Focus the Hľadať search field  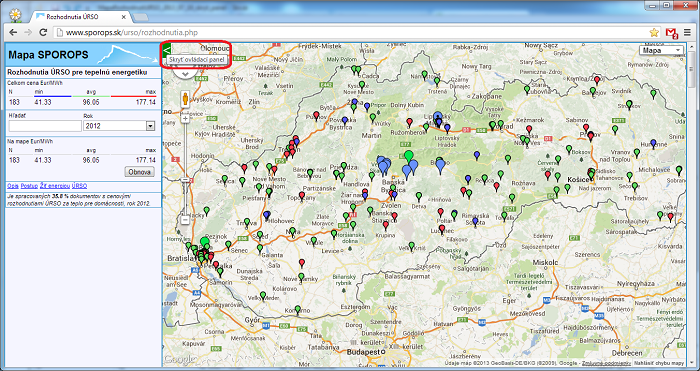coord(45,126)
